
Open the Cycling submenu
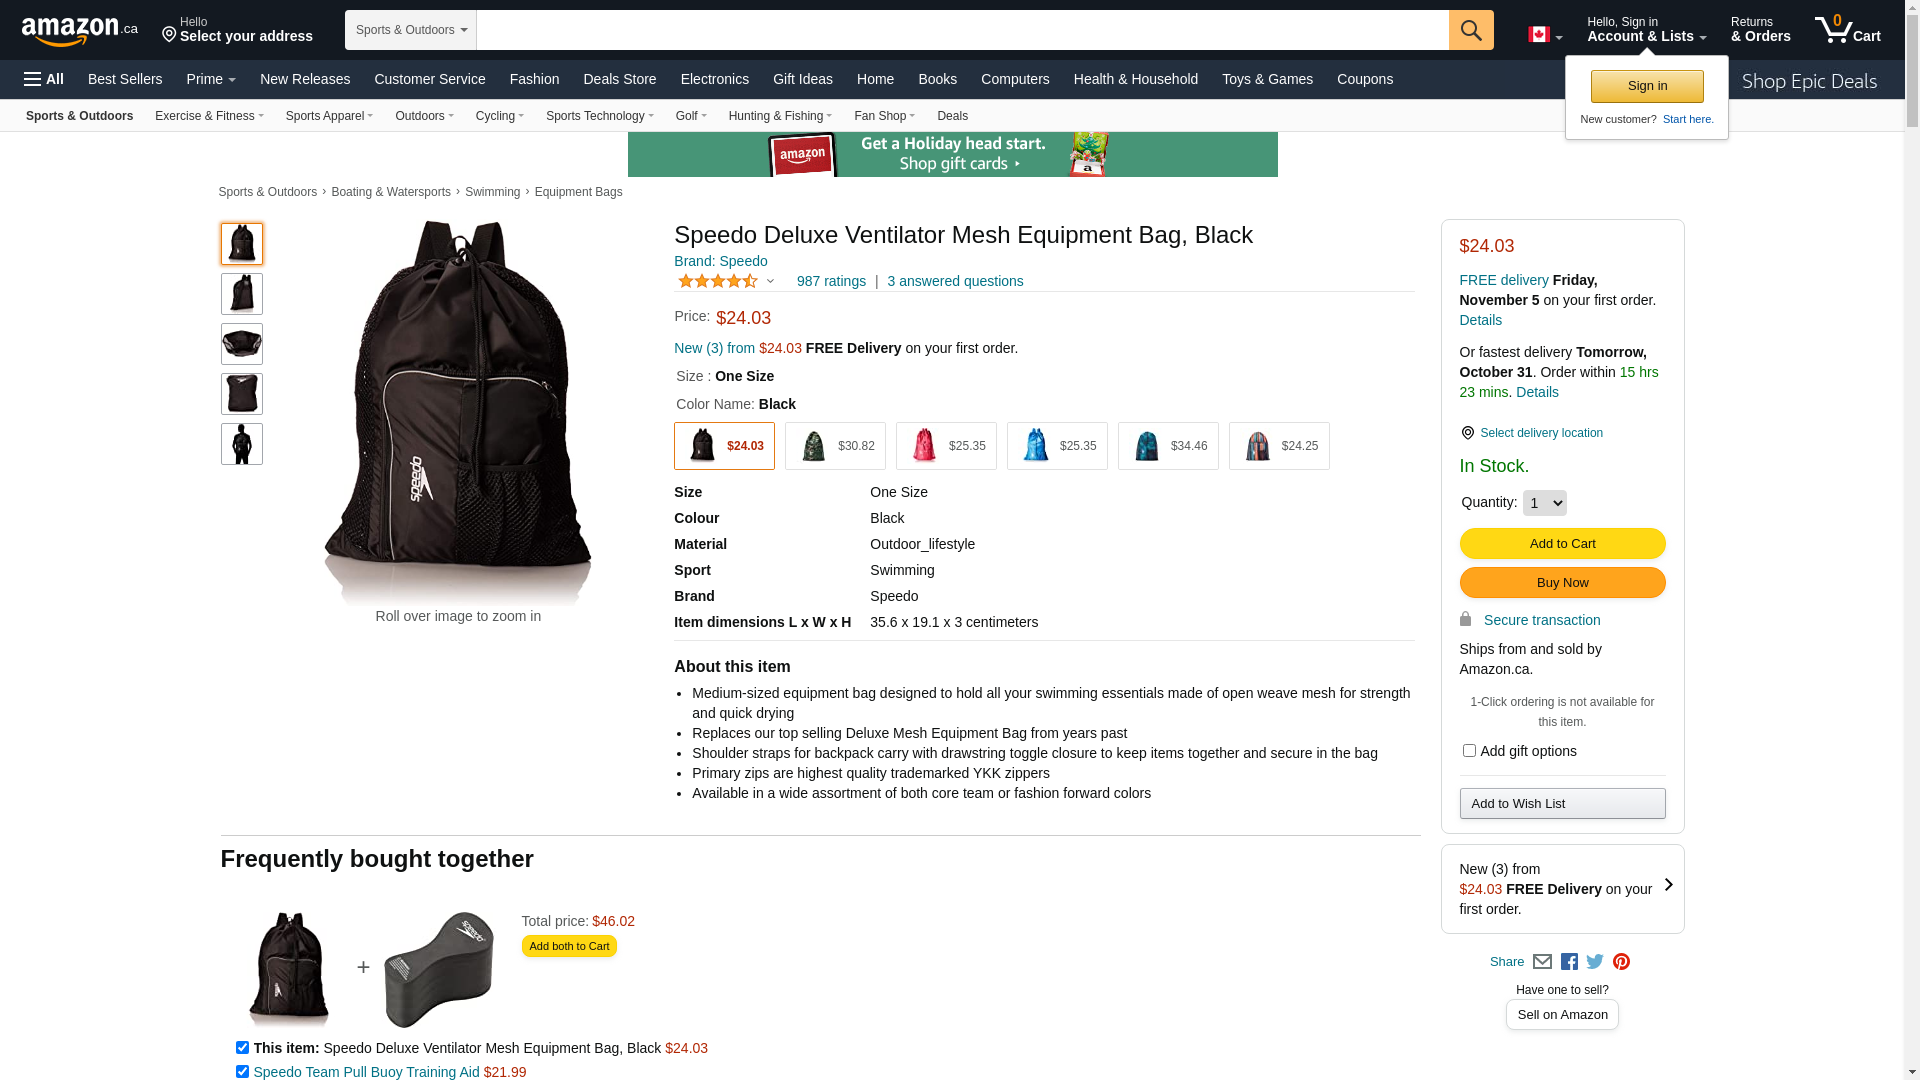coord(499,116)
